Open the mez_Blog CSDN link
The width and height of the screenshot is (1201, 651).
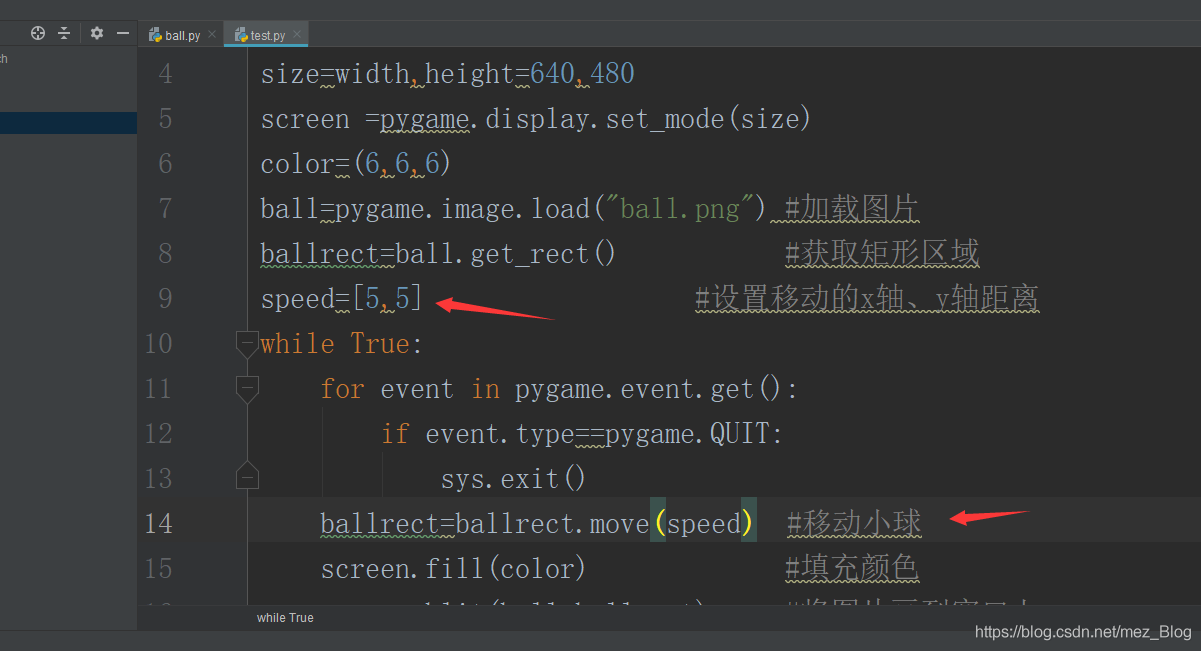1082,631
